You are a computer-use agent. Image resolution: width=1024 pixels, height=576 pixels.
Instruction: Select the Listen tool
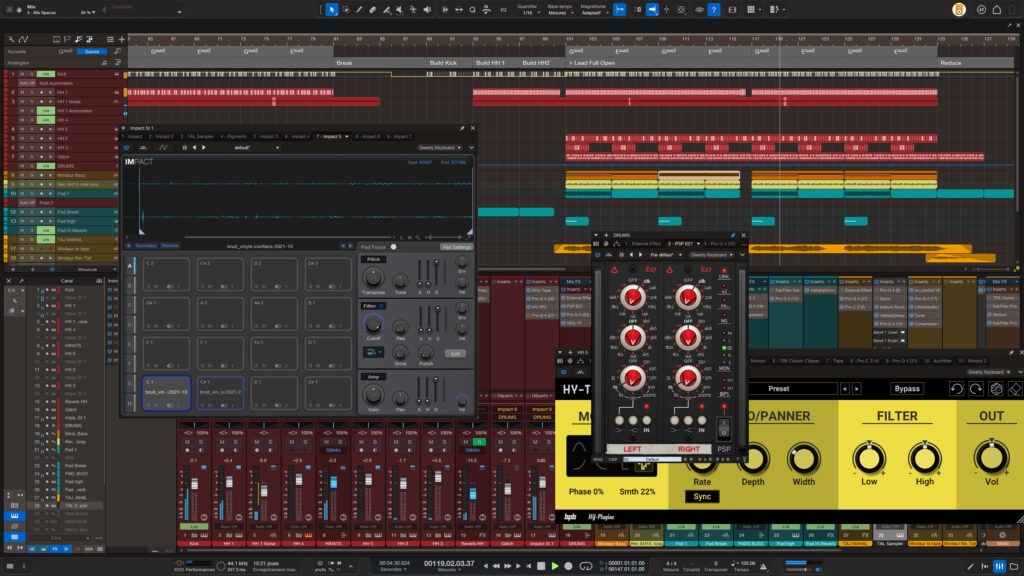pos(427,10)
